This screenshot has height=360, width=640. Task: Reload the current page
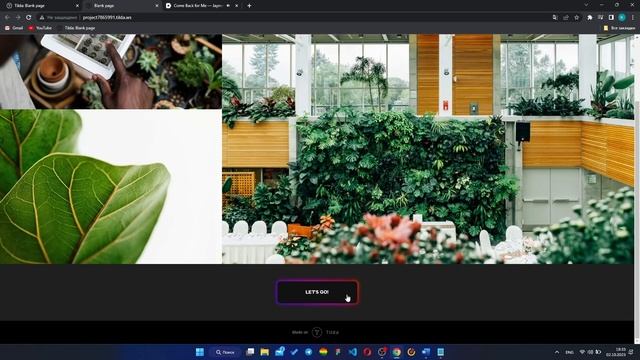(x=29, y=18)
